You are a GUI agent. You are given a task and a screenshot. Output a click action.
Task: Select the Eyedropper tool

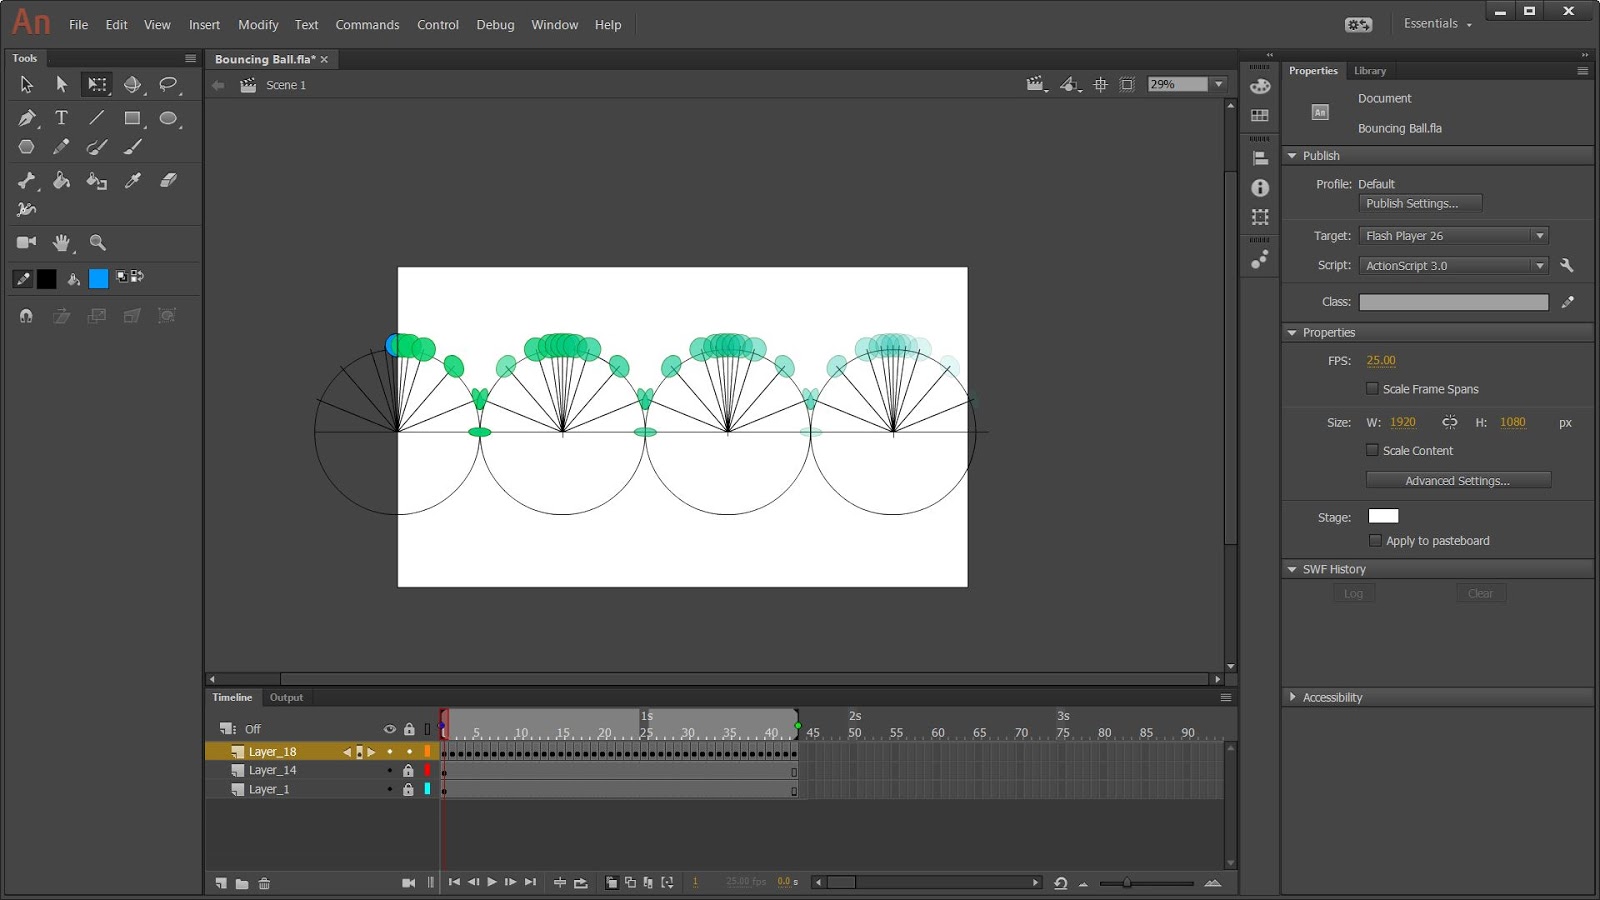[133, 181]
